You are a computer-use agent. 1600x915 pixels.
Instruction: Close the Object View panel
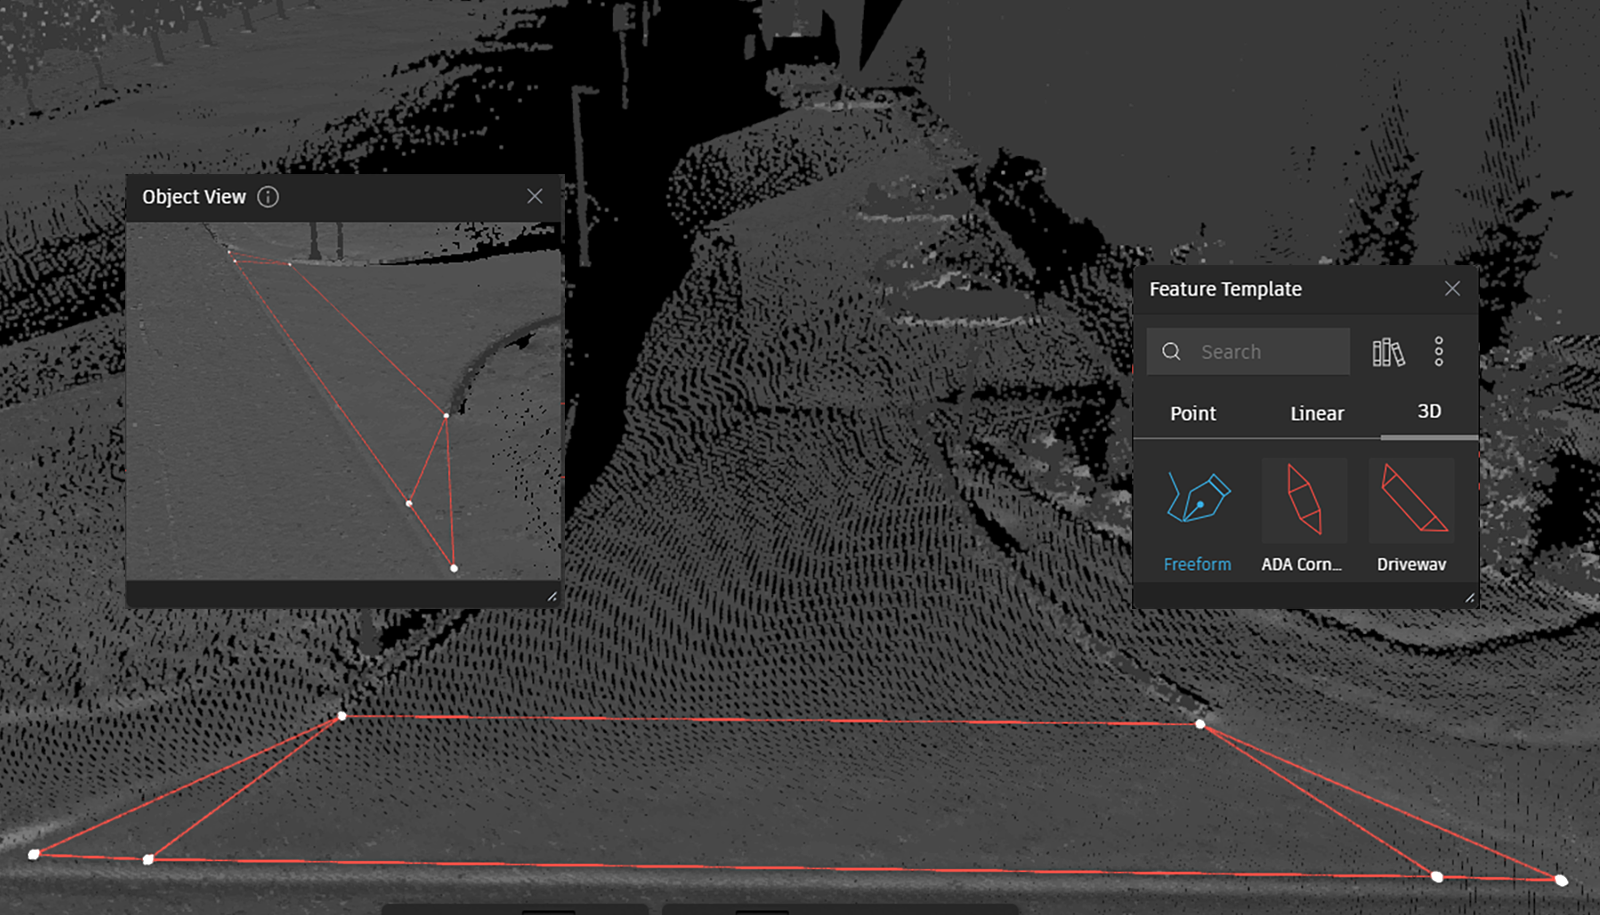pyautogui.click(x=535, y=197)
